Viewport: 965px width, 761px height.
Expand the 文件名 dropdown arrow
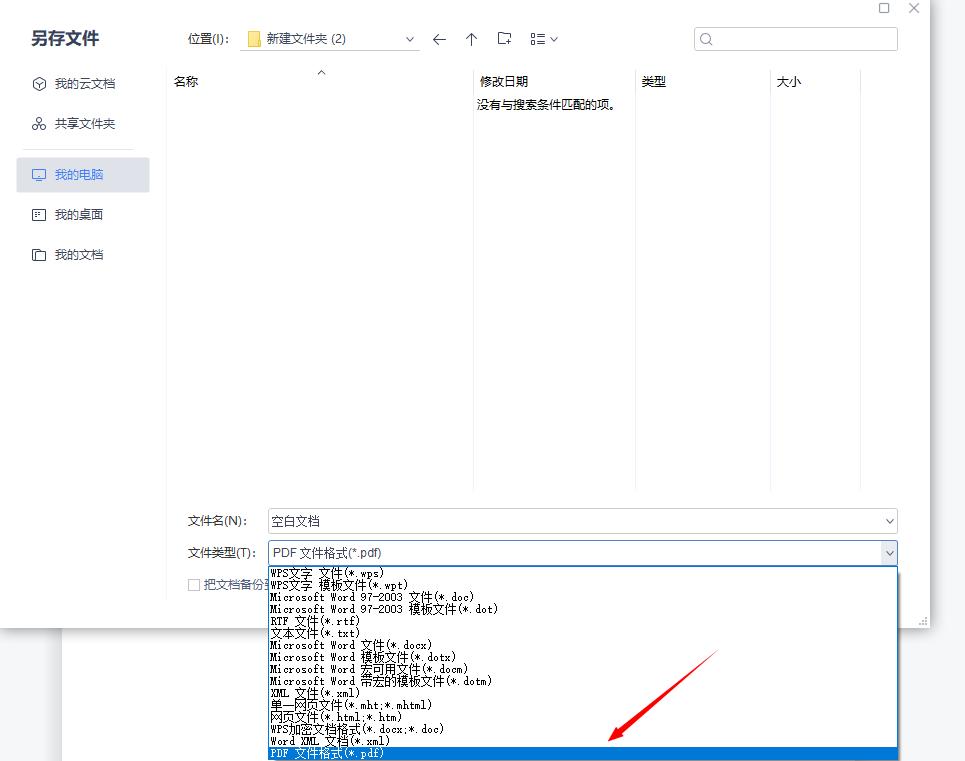[x=888, y=521]
